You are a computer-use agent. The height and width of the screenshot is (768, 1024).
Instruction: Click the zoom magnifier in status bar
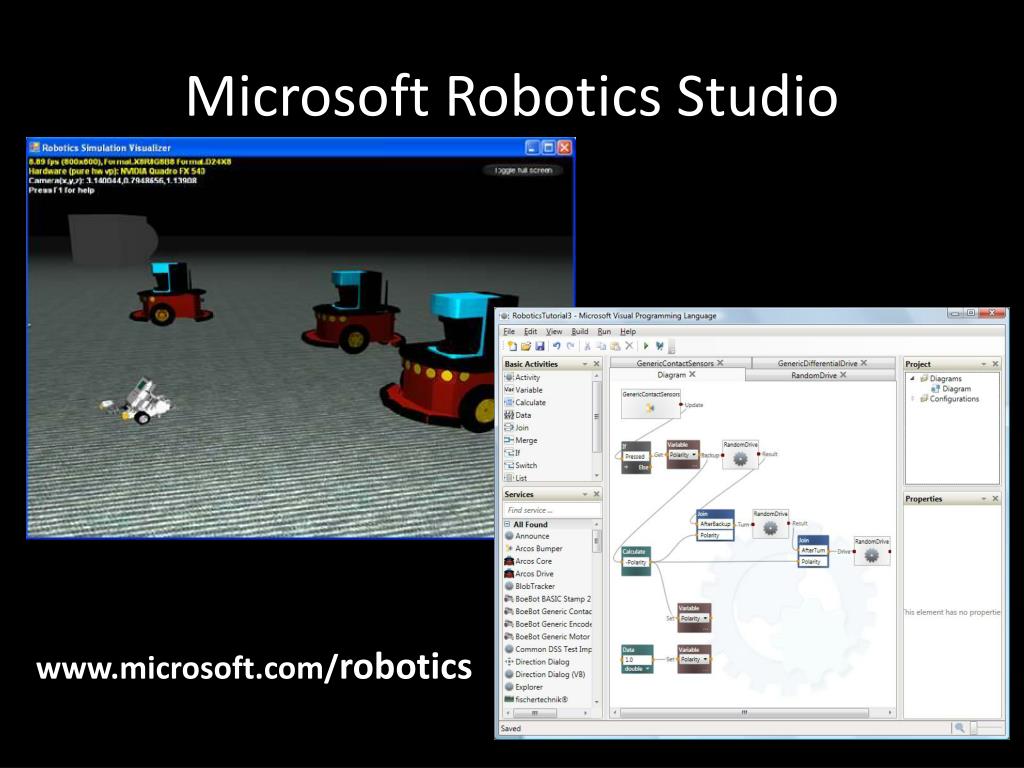click(x=959, y=728)
